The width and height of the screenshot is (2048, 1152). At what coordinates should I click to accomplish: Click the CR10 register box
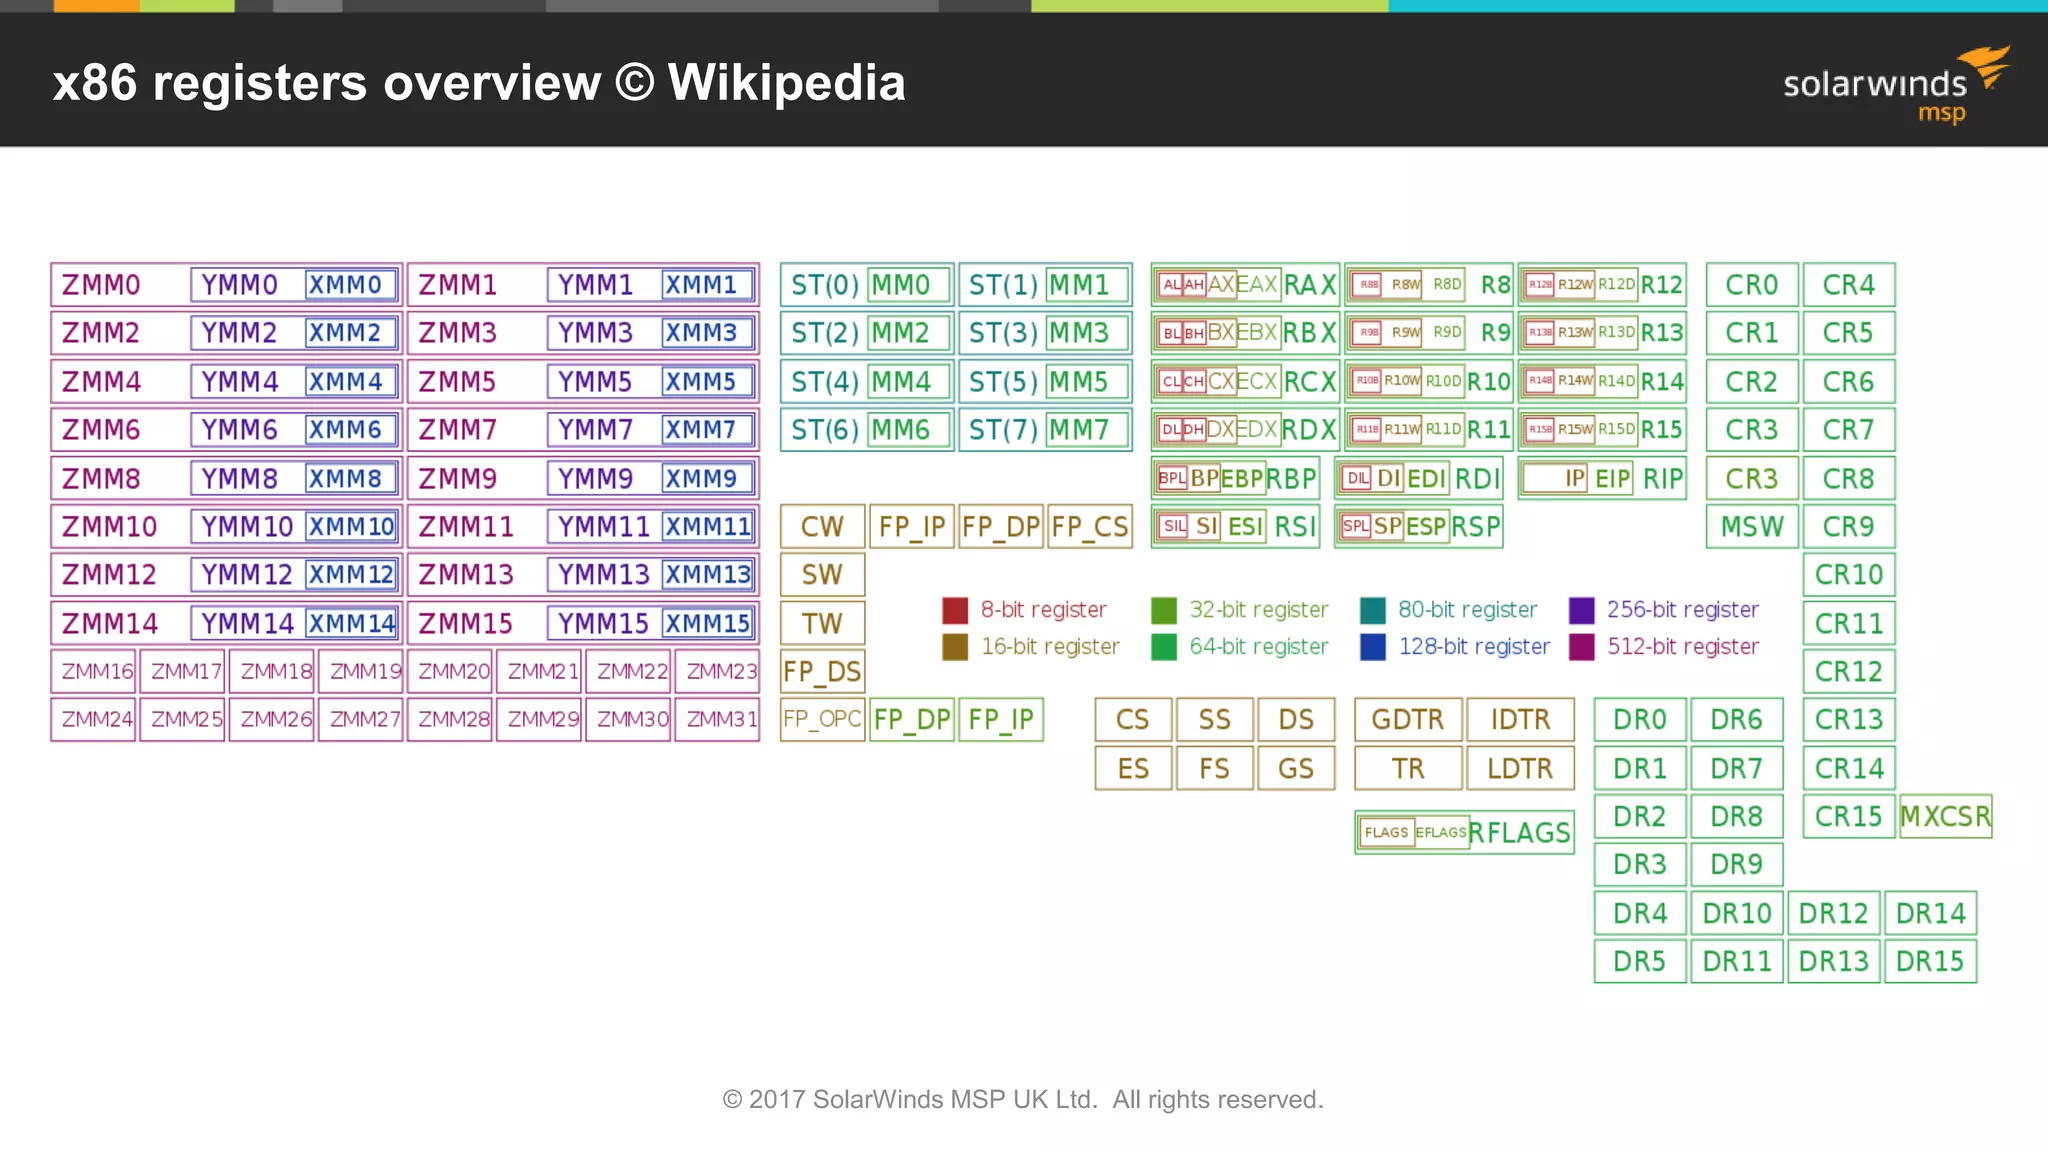[1848, 575]
